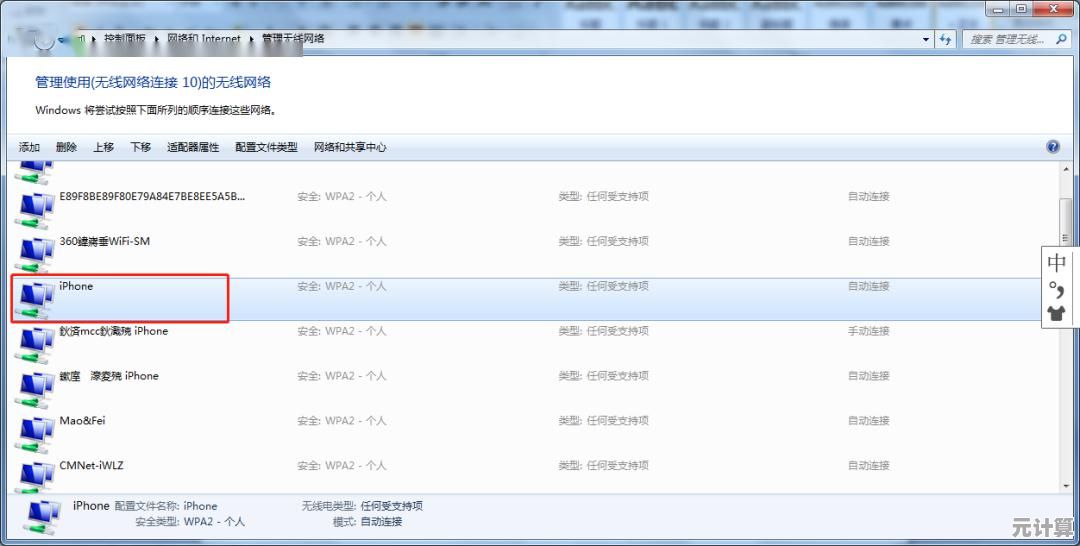Viewport: 1080px width, 546px height.
Task: Expand the address bar history dropdown
Action: (926, 39)
